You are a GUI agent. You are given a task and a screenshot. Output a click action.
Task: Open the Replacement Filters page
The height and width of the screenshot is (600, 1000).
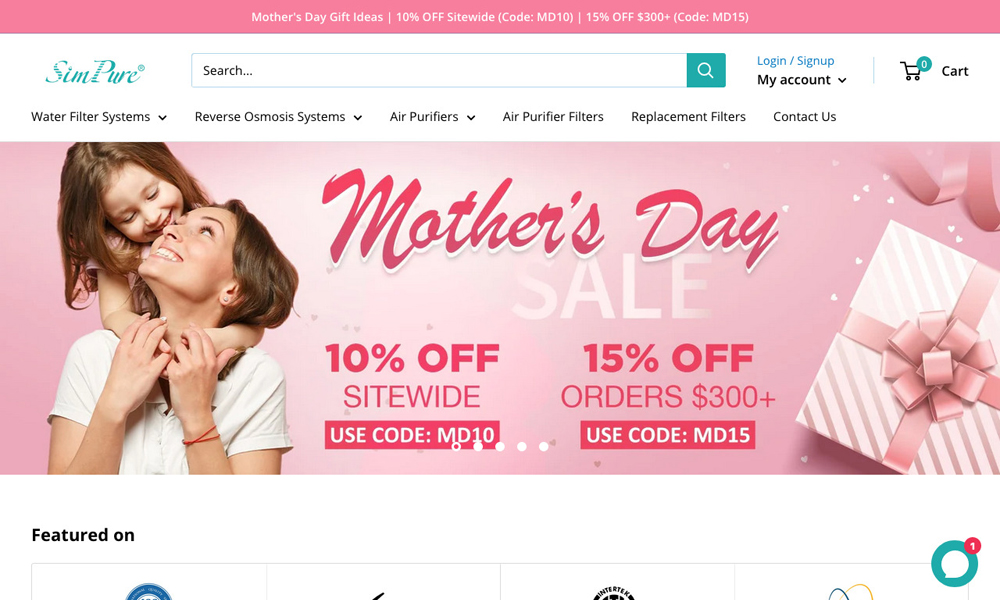[x=688, y=117]
